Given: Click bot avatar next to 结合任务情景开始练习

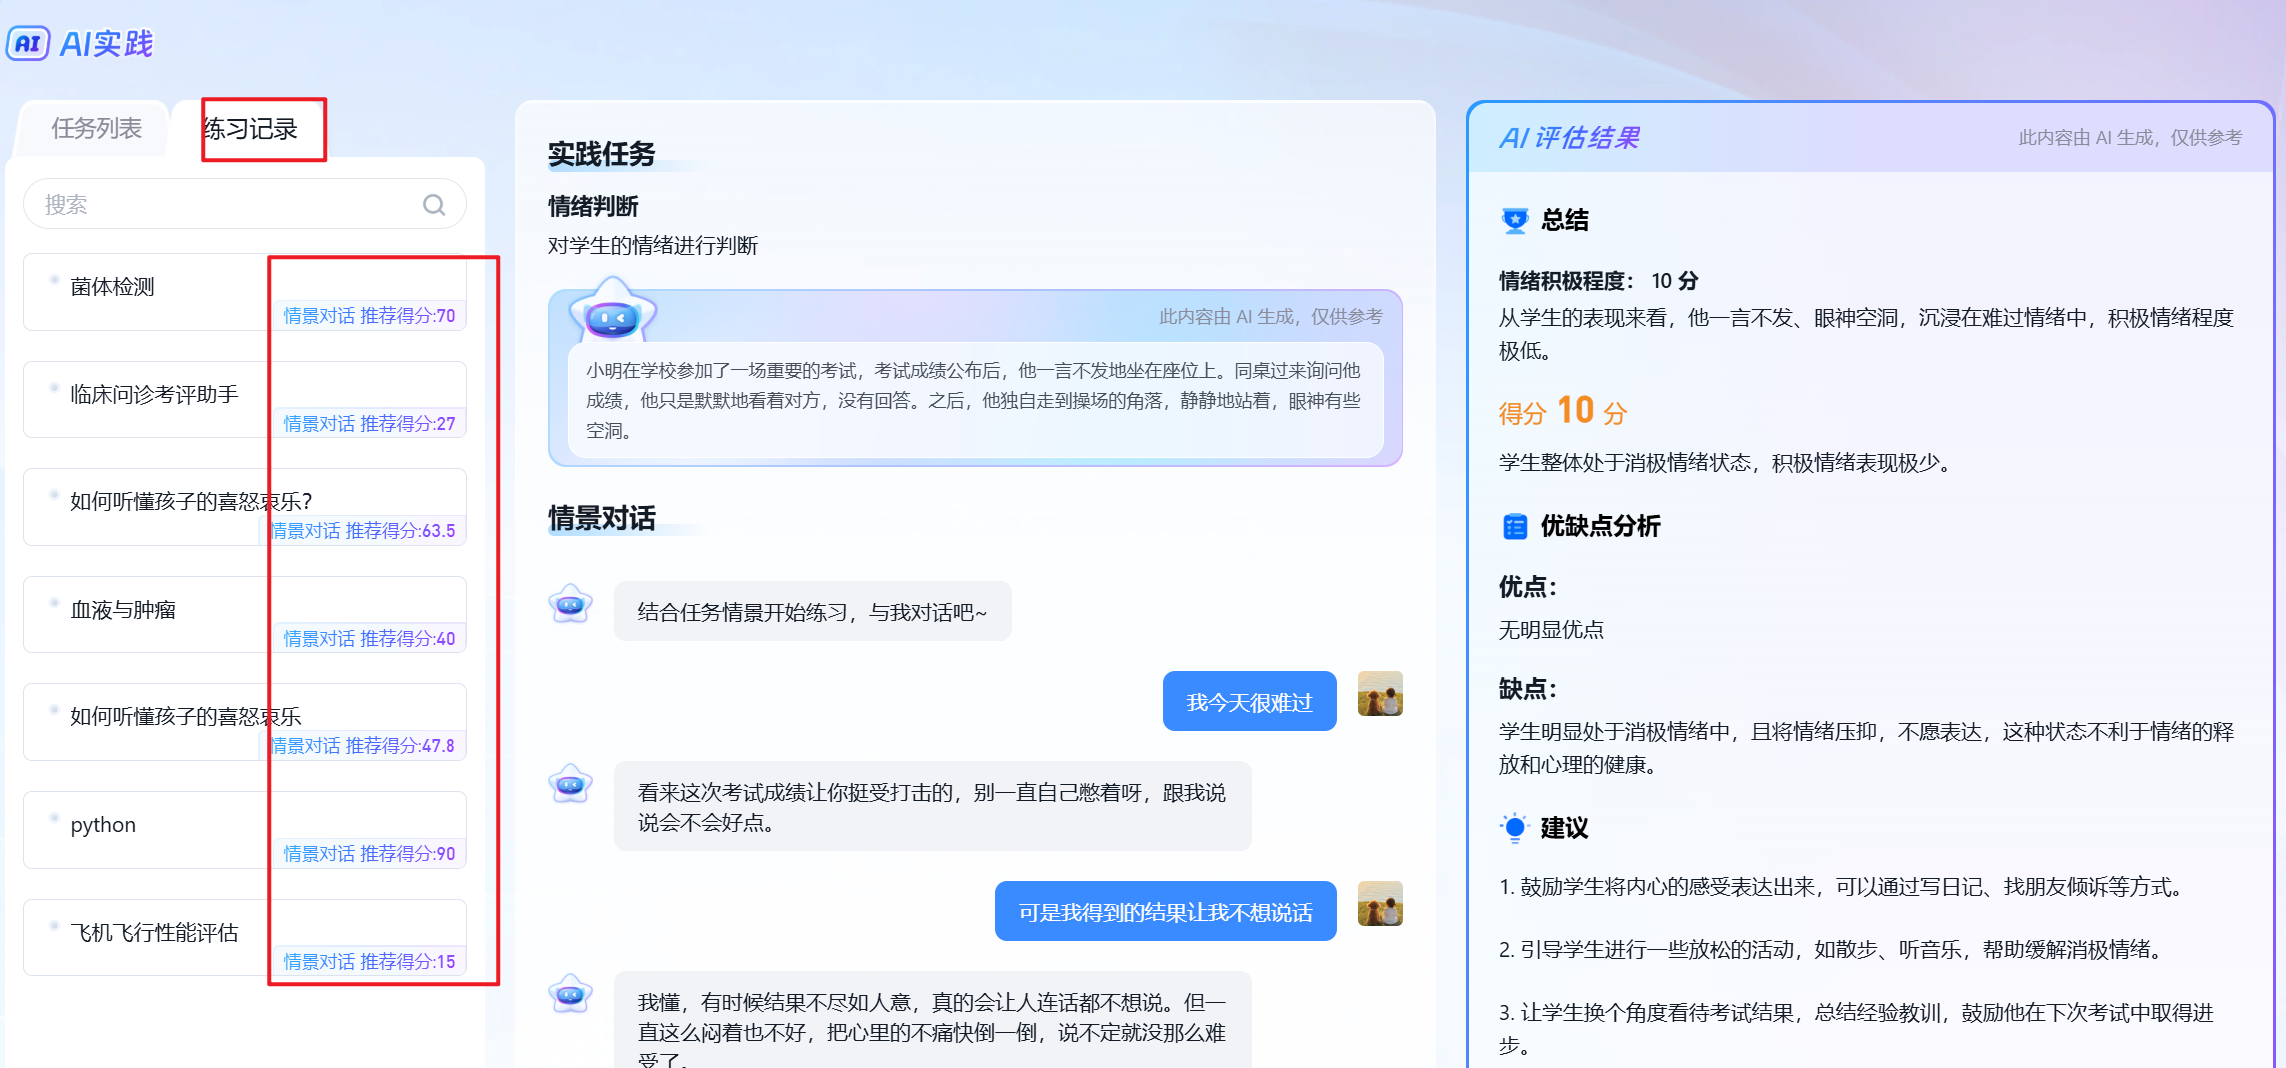Looking at the screenshot, I should pyautogui.click(x=571, y=605).
